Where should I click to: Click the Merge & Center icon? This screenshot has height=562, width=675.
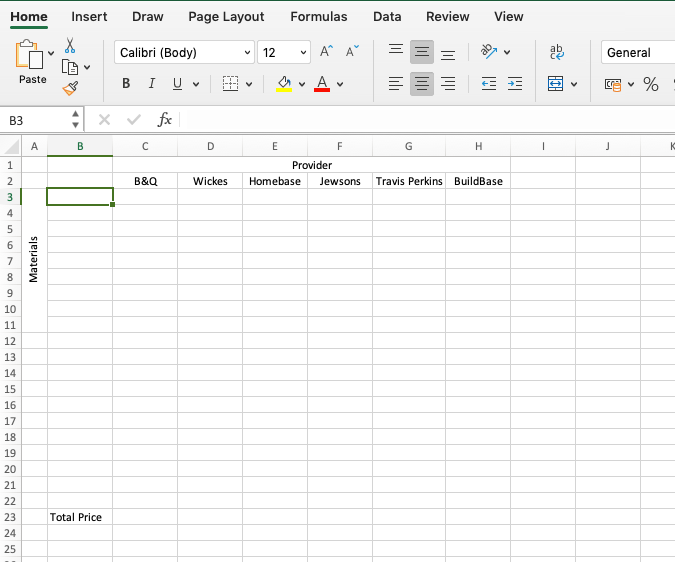pyautogui.click(x=555, y=83)
